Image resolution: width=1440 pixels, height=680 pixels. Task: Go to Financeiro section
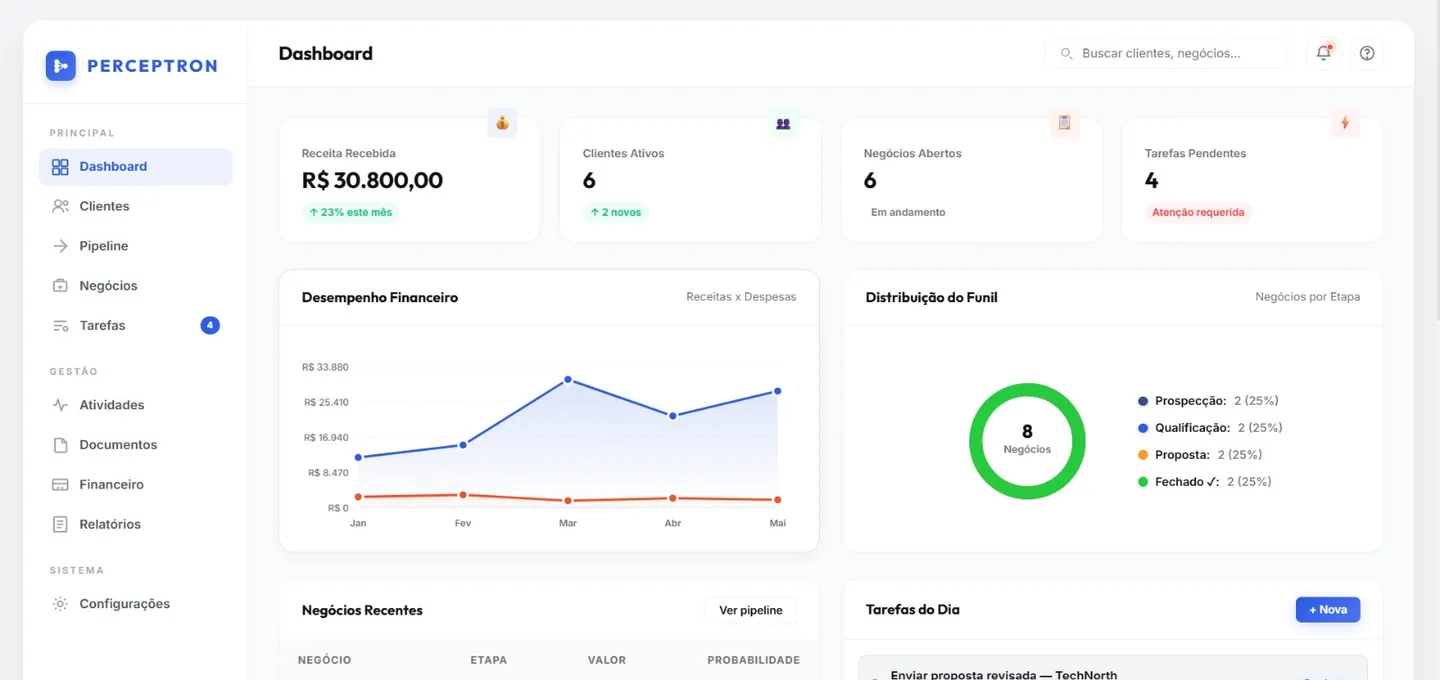pyautogui.click(x=135, y=484)
